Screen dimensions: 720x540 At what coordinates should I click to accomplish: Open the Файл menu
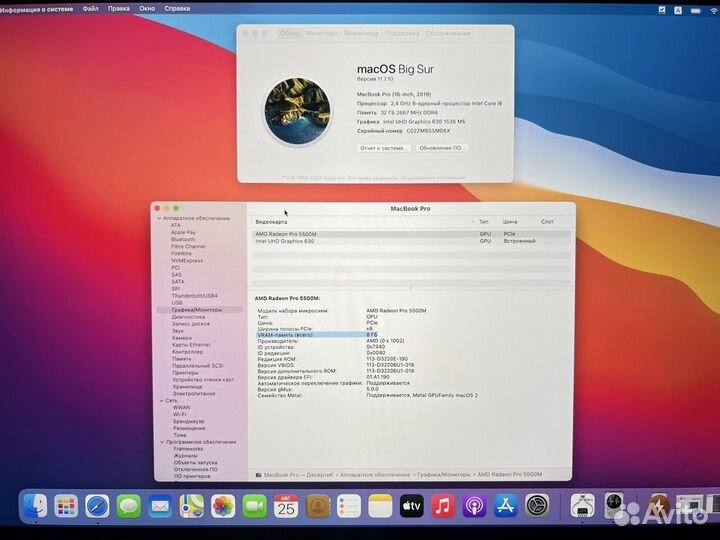tap(90, 9)
